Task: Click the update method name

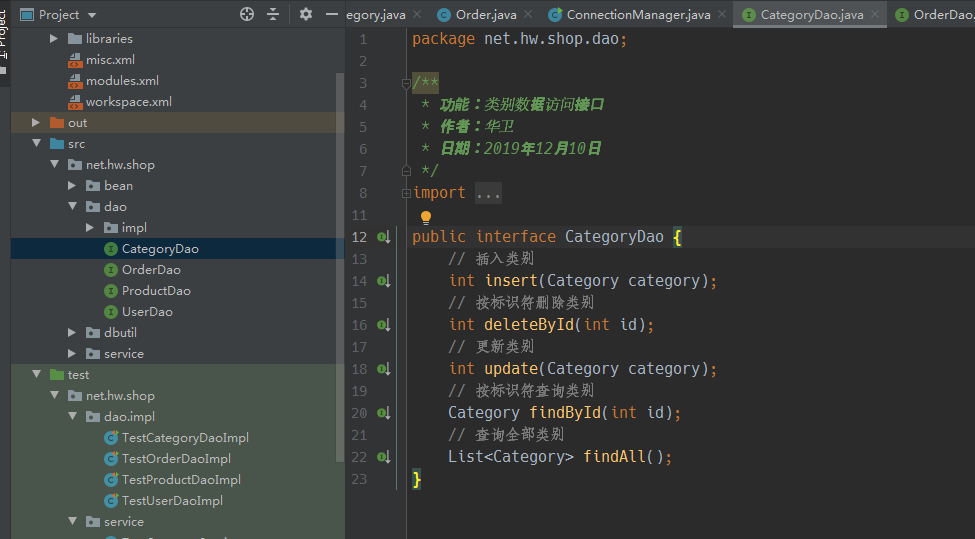Action: point(511,369)
